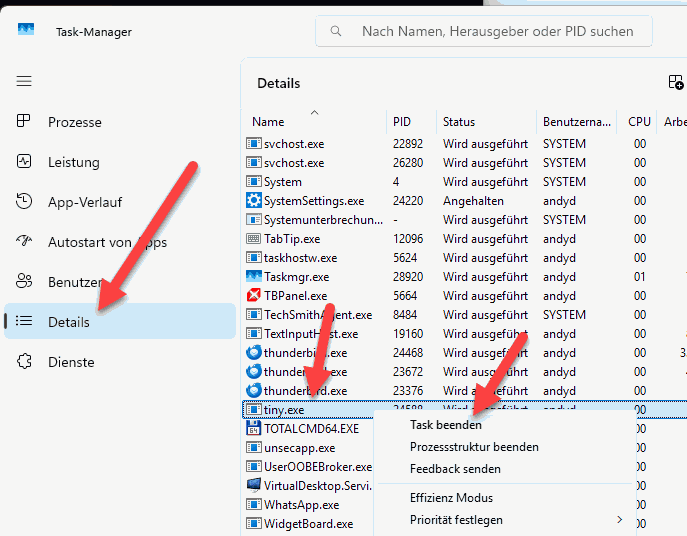Image resolution: width=687 pixels, height=536 pixels.
Task: Click the tiny.exe process icon
Action: click(x=254, y=409)
